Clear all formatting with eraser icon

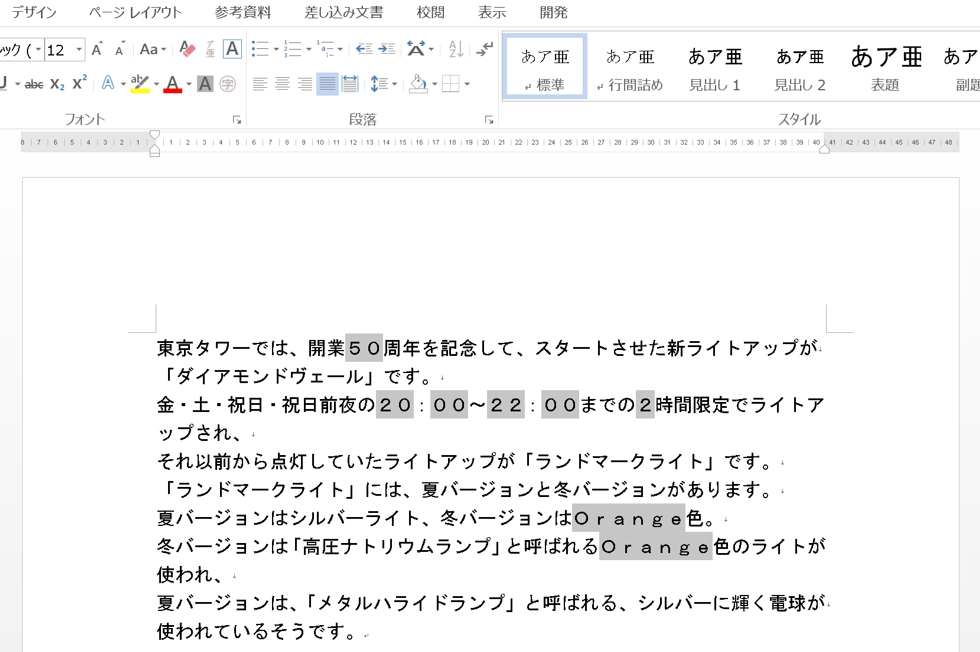click(187, 49)
